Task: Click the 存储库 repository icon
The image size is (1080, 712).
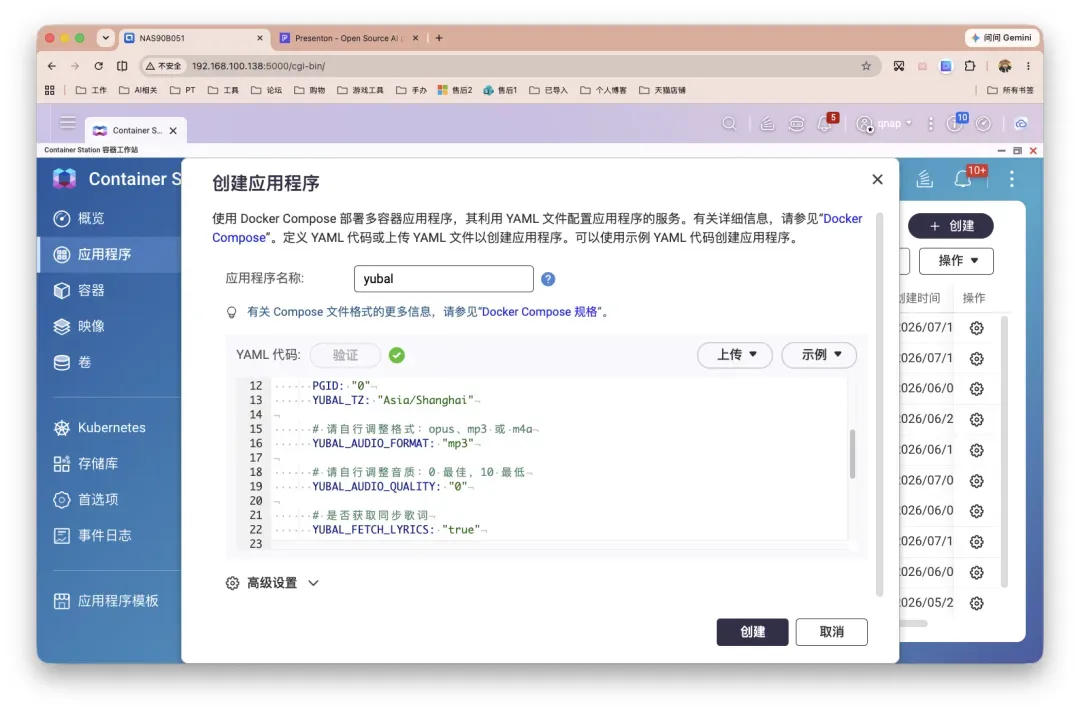Action: (61, 463)
